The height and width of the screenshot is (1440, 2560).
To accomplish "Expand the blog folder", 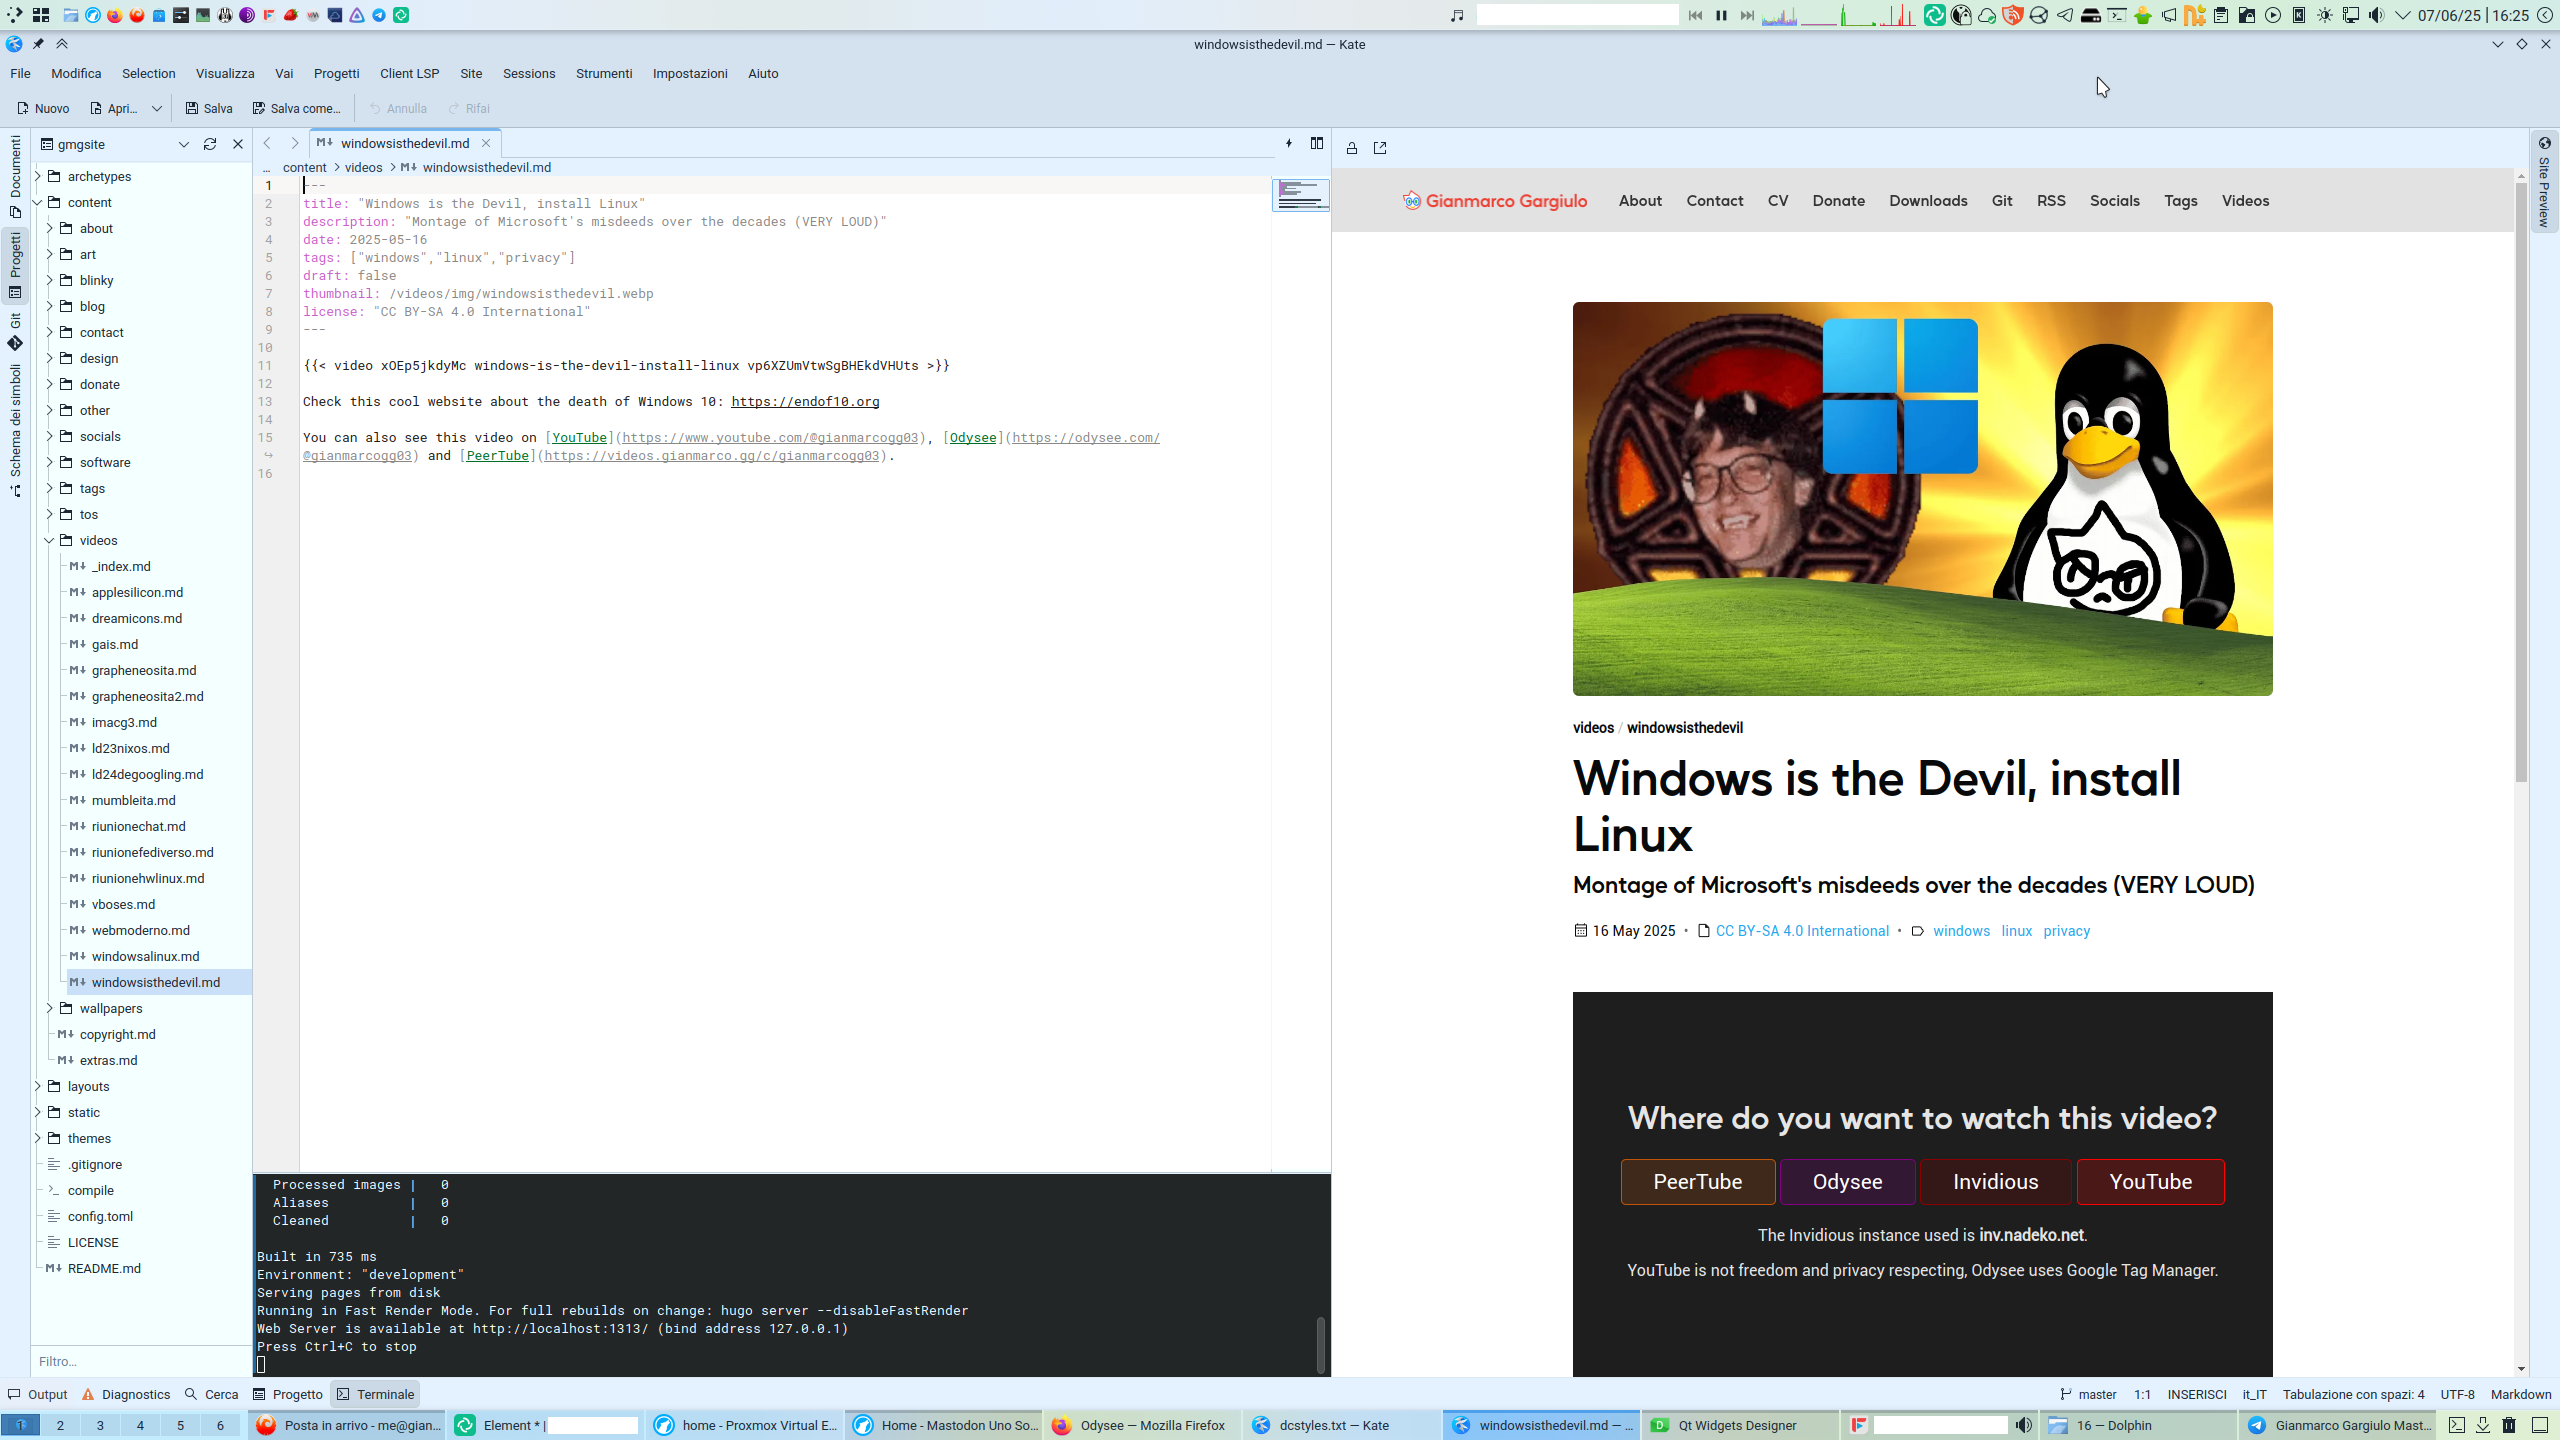I will click(x=49, y=306).
